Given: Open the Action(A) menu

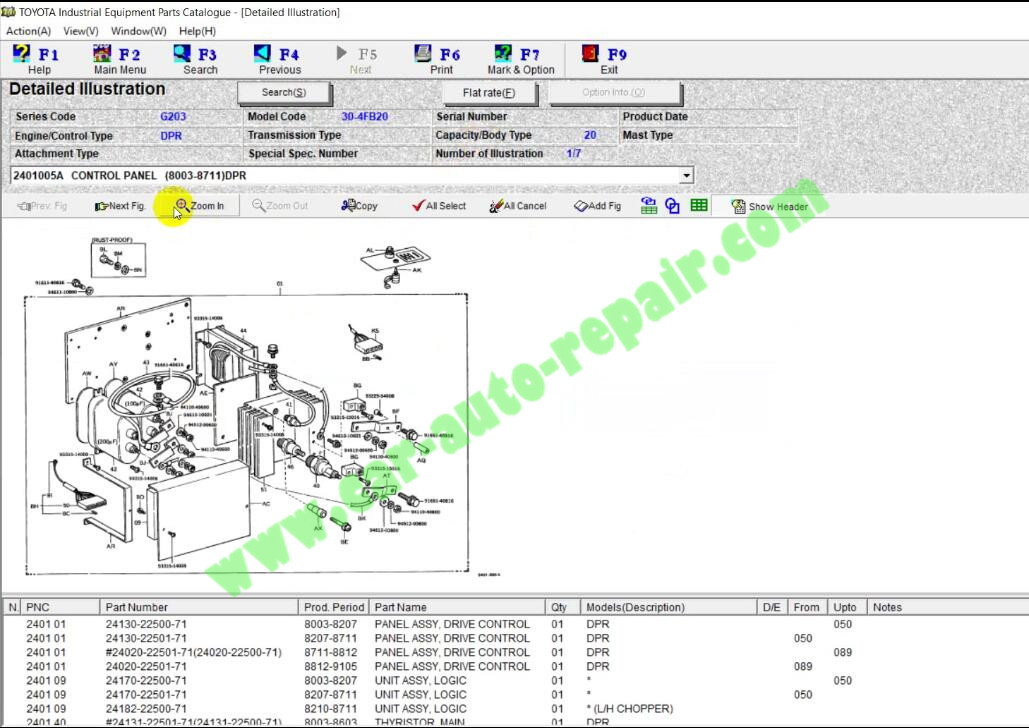Looking at the screenshot, I should tap(28, 31).
